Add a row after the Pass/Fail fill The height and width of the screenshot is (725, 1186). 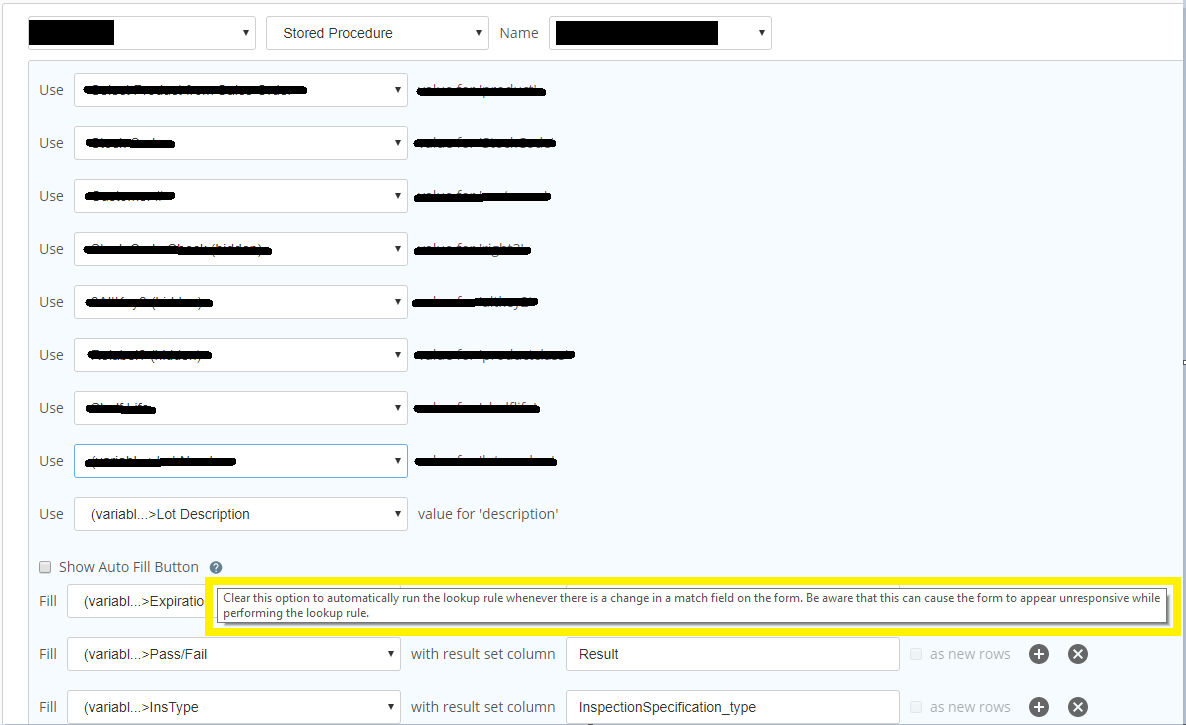tap(1039, 654)
